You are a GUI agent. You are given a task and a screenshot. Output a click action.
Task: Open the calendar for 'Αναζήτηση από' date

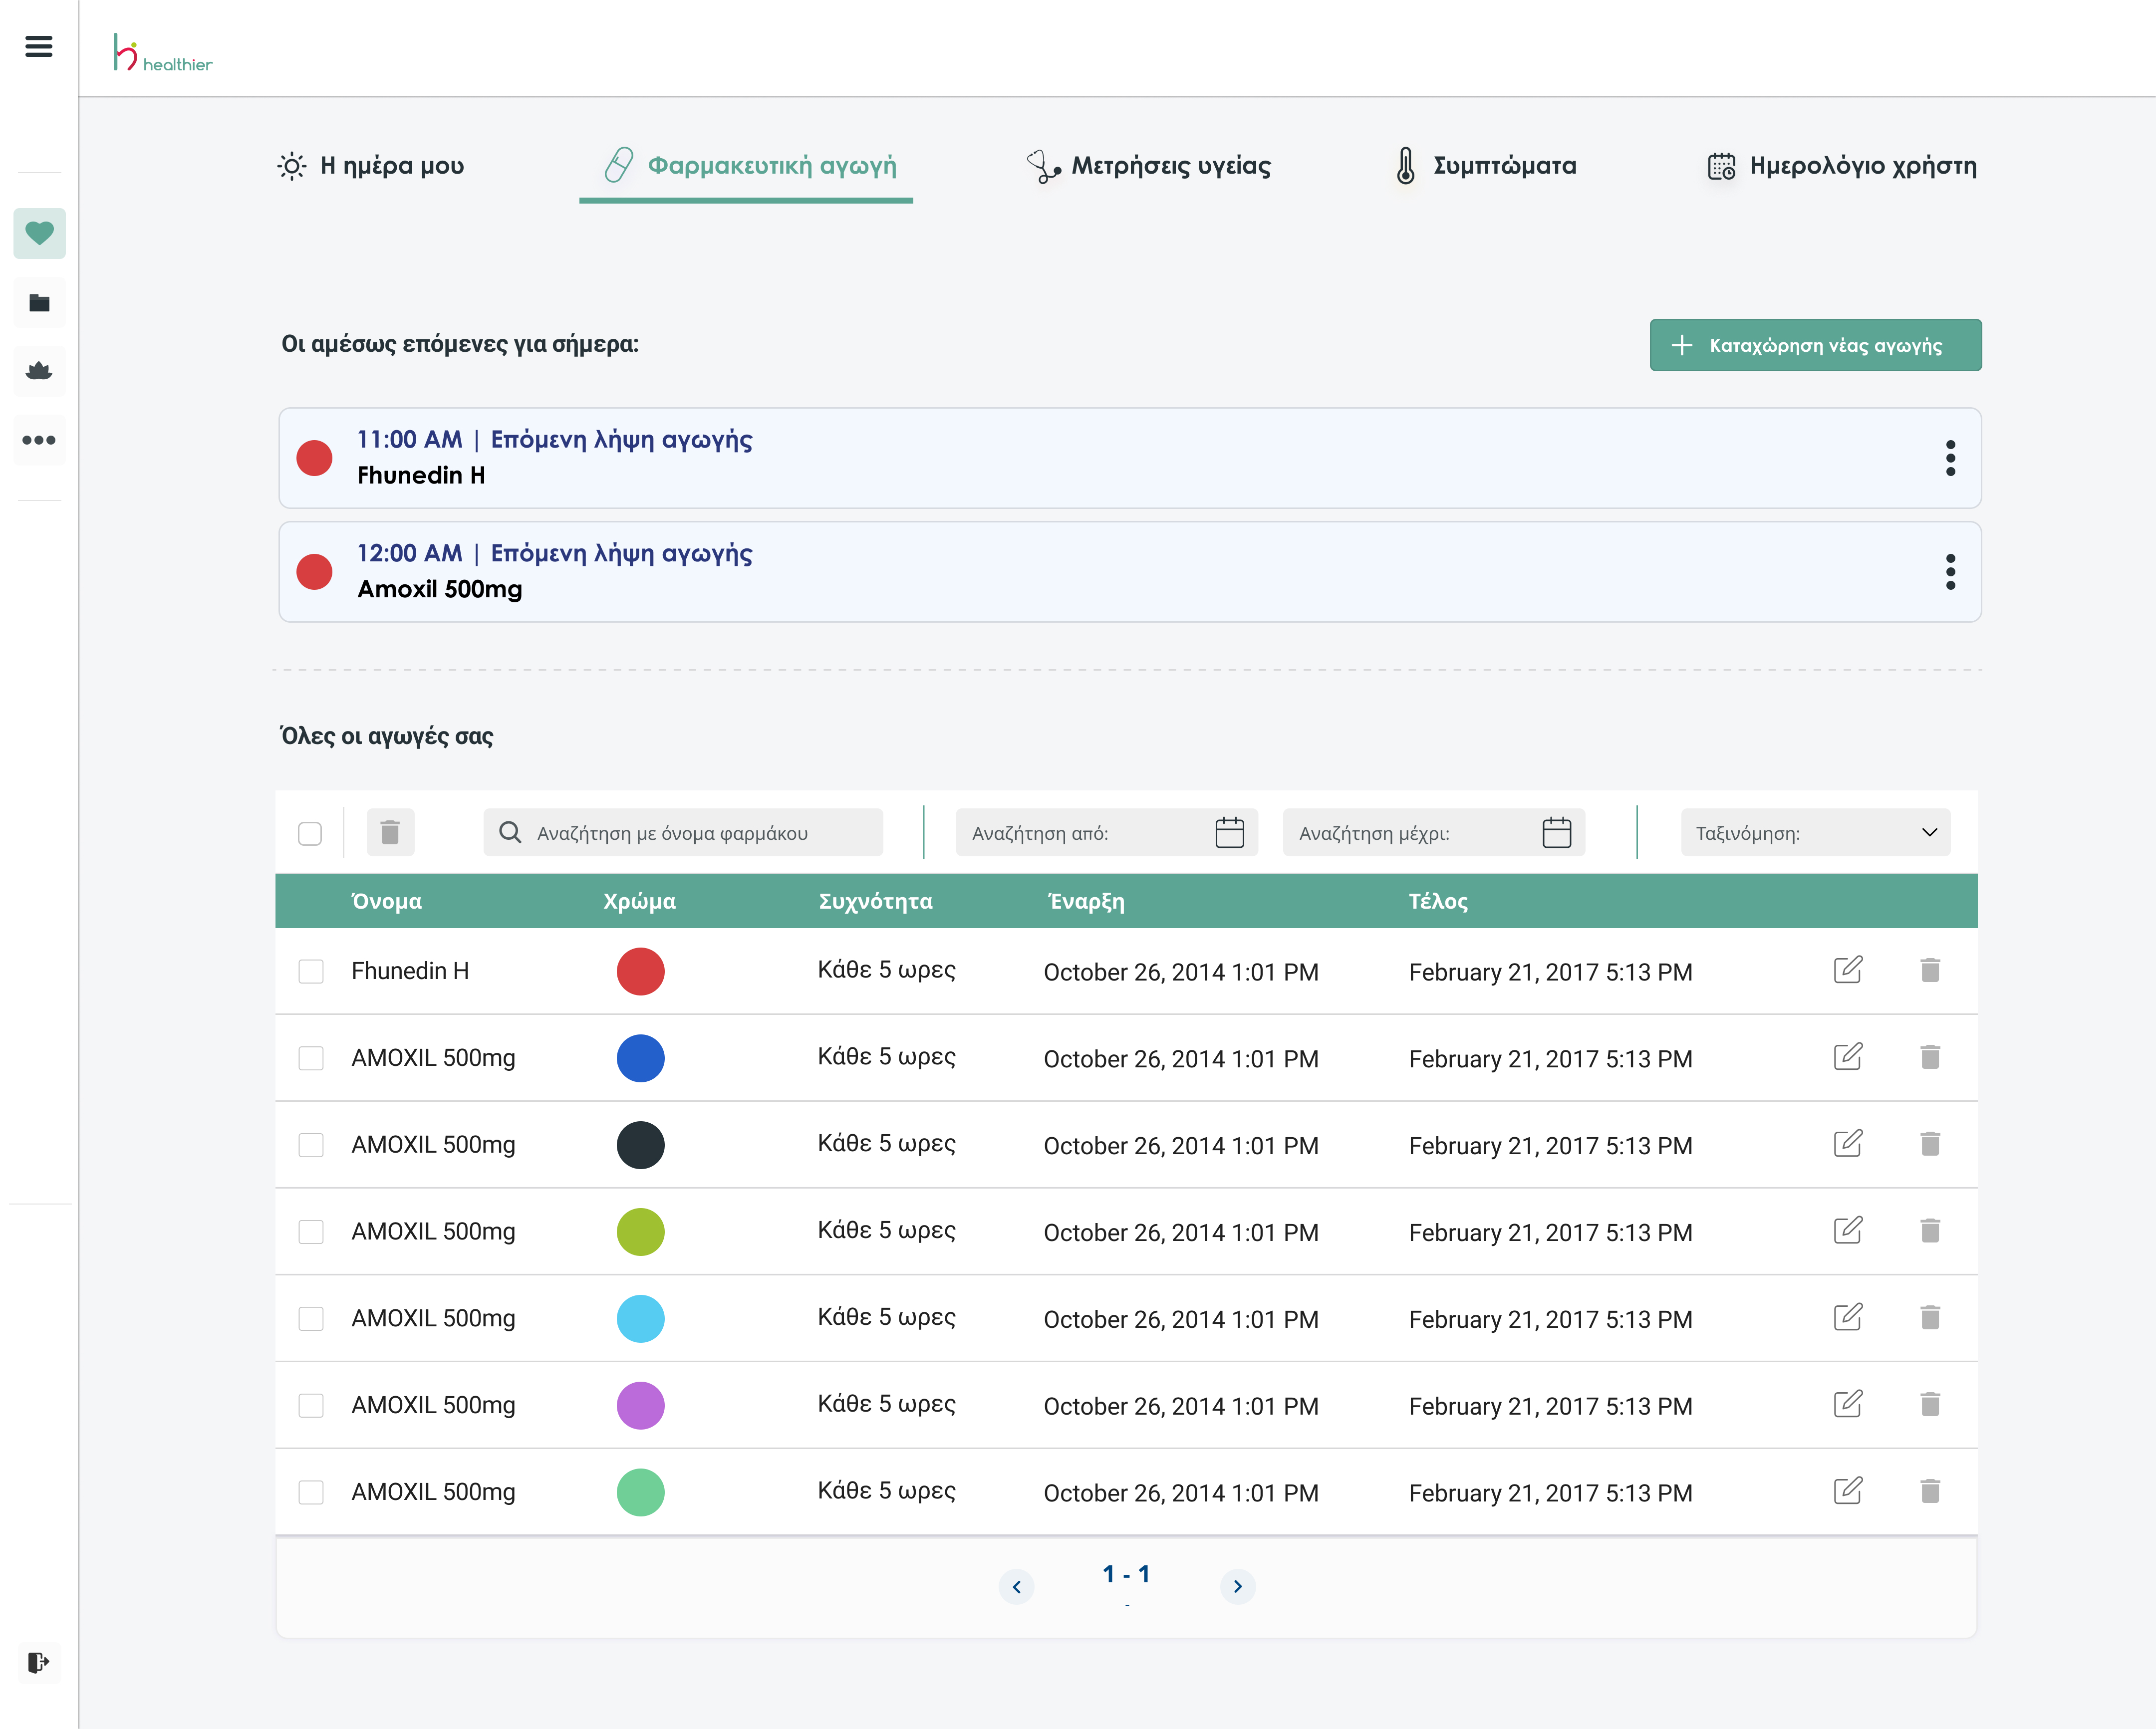(1229, 832)
